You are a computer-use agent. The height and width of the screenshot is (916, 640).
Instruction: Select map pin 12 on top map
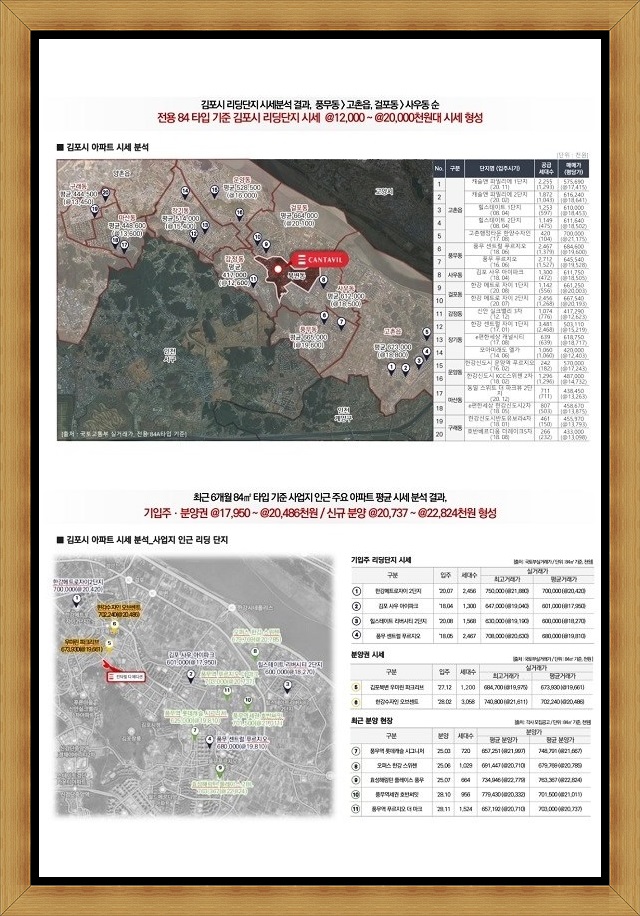pyautogui.click(x=193, y=234)
